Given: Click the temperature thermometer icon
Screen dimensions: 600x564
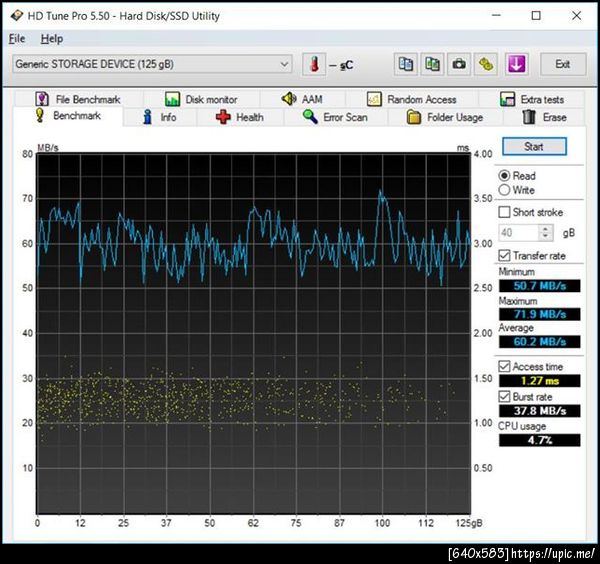Looking at the screenshot, I should 314,64.
